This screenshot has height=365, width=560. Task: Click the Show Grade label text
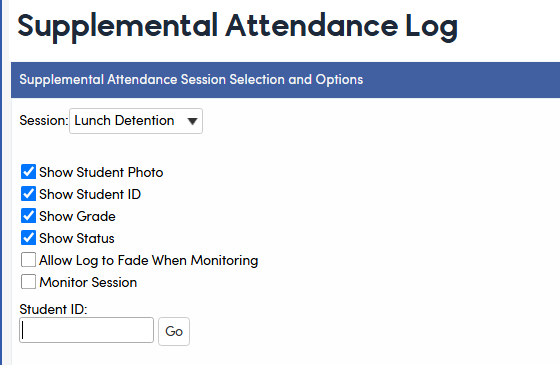pos(78,216)
